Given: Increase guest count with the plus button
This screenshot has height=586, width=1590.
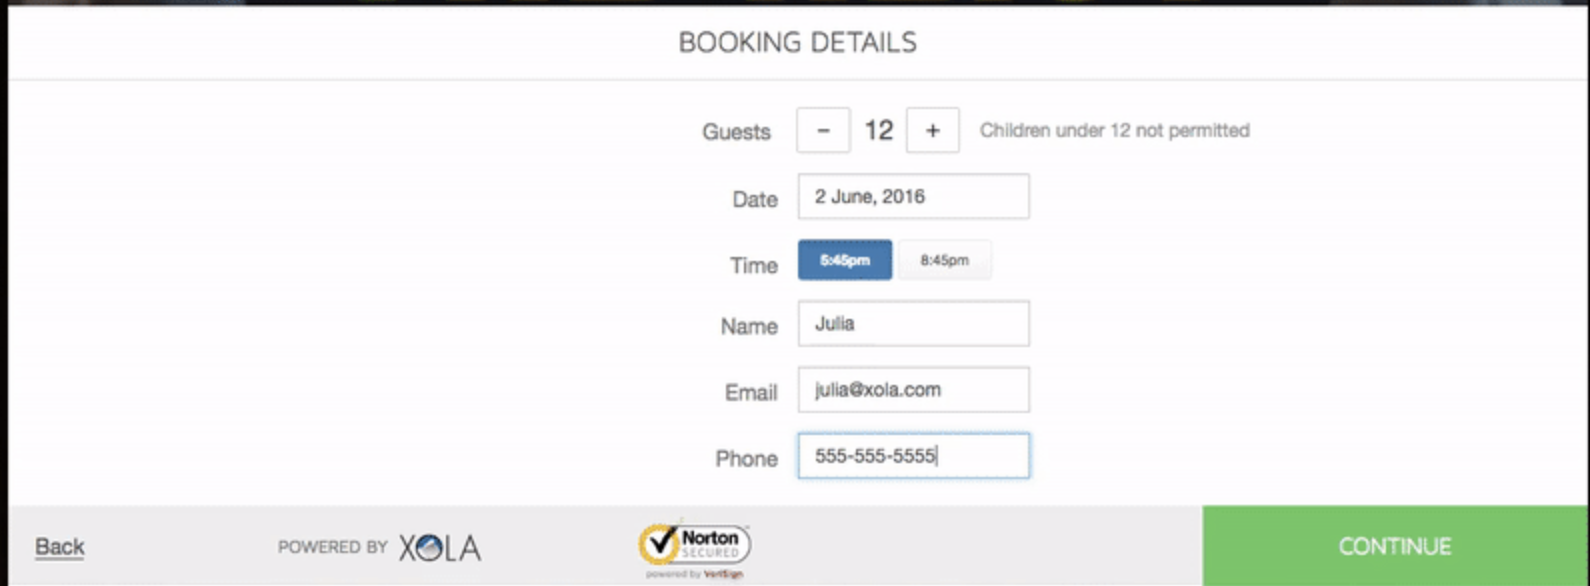Looking at the screenshot, I should coord(932,130).
